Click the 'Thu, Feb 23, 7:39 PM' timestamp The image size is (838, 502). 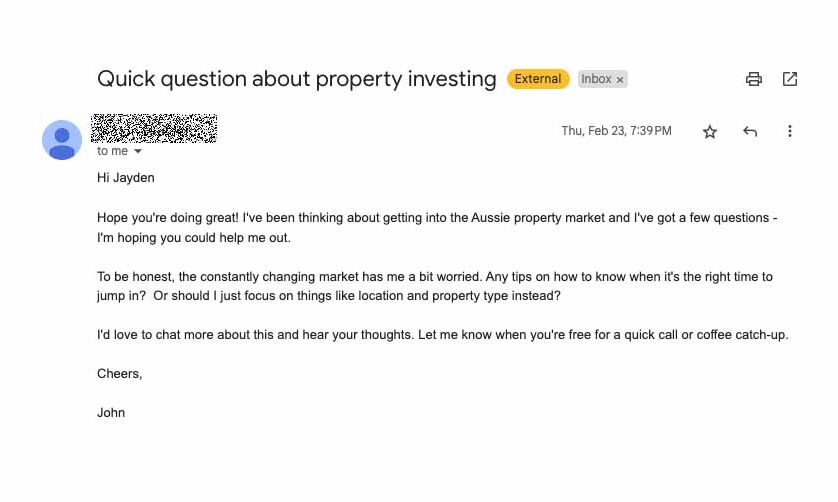(616, 131)
